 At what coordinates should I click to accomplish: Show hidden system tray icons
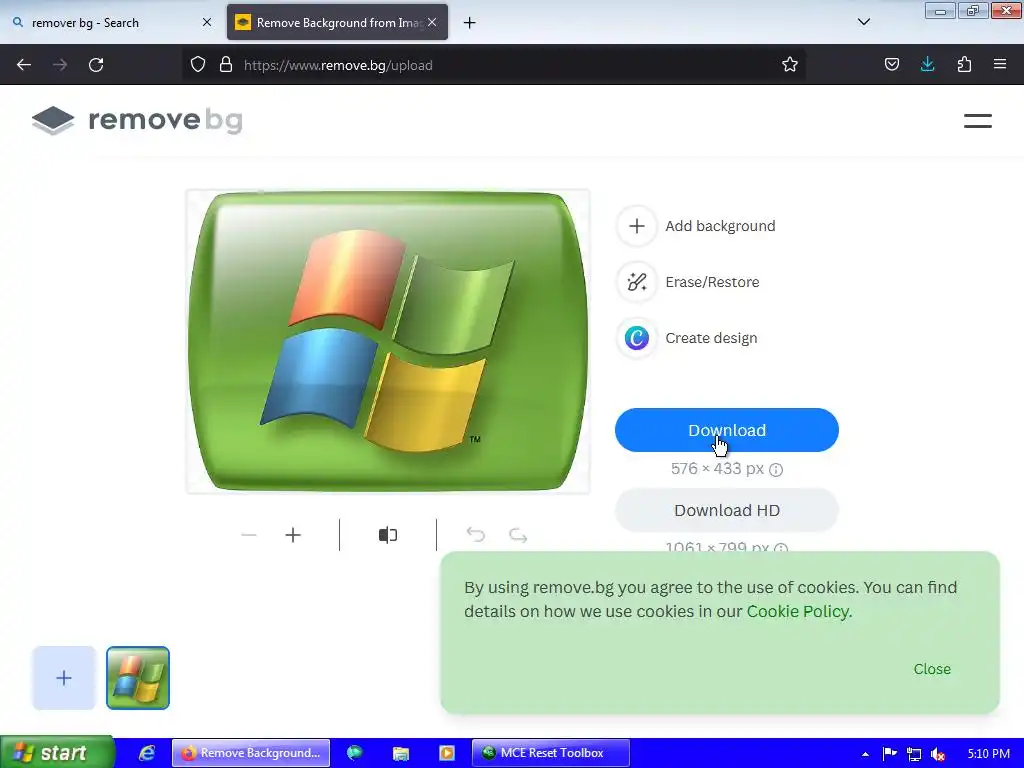click(x=865, y=754)
